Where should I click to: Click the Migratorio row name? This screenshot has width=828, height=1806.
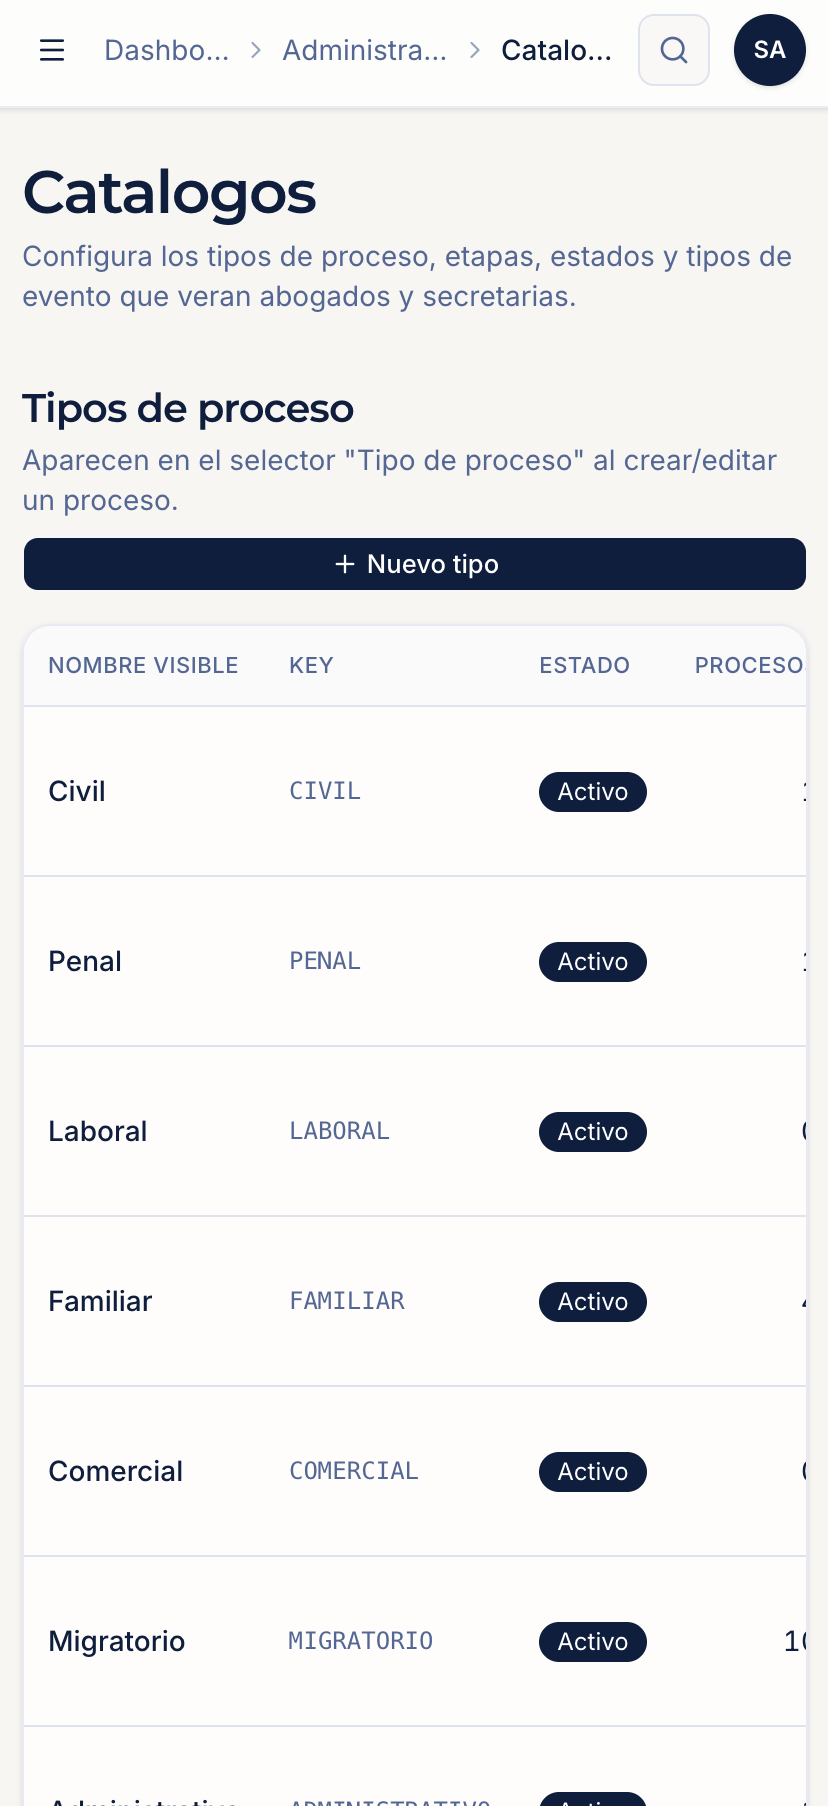click(x=117, y=1642)
